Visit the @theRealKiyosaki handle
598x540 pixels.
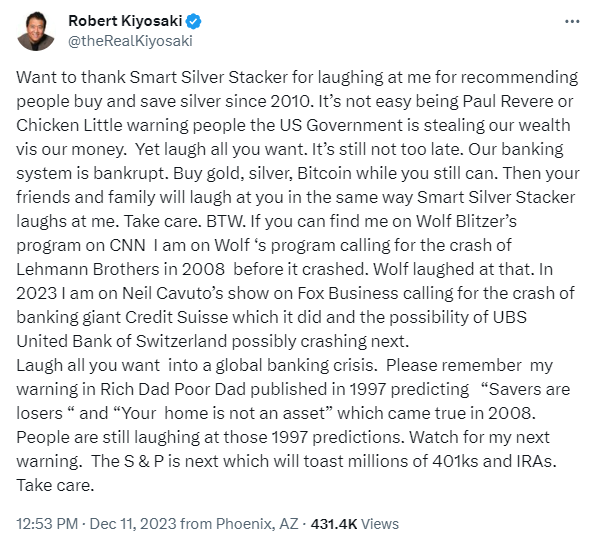click(130, 41)
